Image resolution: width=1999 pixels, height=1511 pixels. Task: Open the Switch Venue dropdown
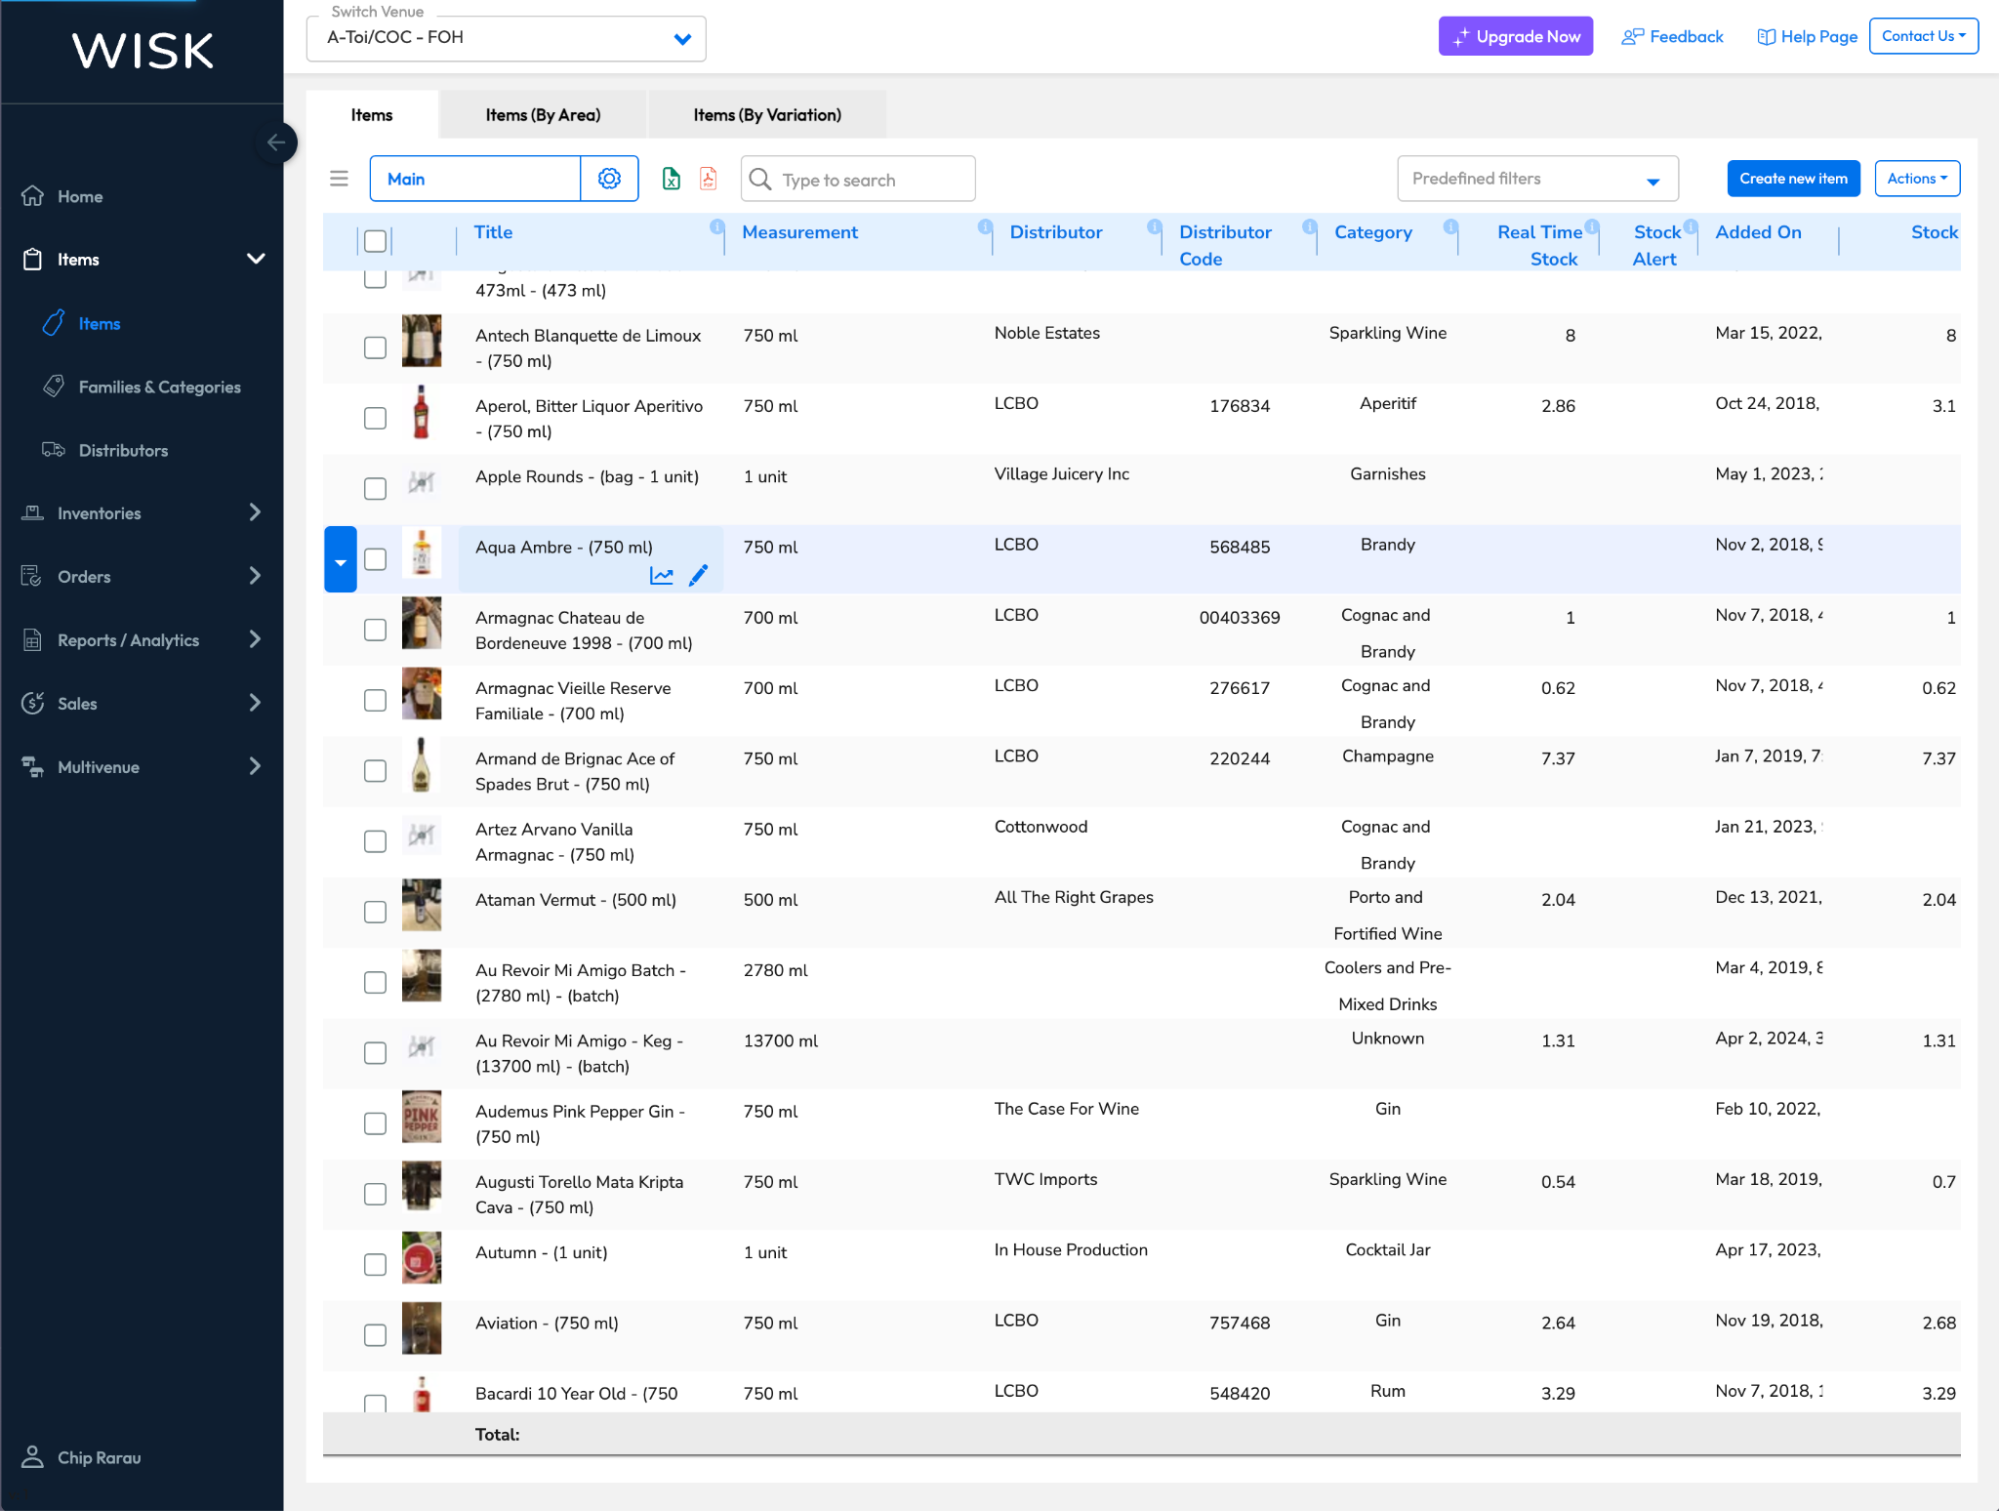tap(505, 38)
